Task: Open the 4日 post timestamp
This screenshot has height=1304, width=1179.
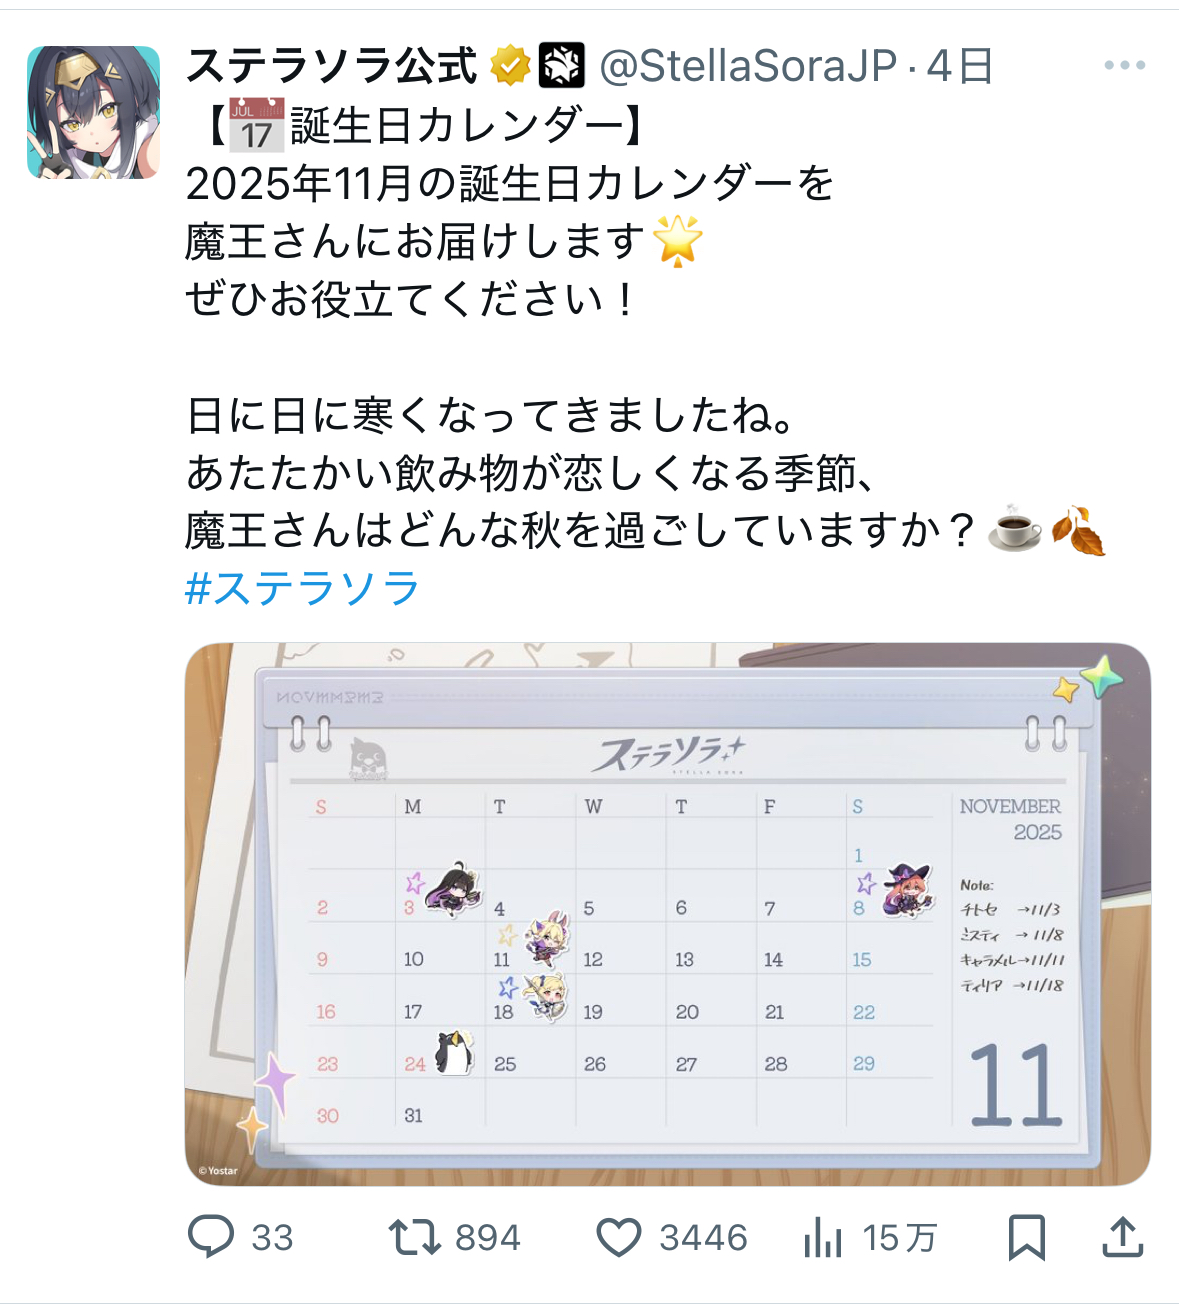Action: click(960, 66)
